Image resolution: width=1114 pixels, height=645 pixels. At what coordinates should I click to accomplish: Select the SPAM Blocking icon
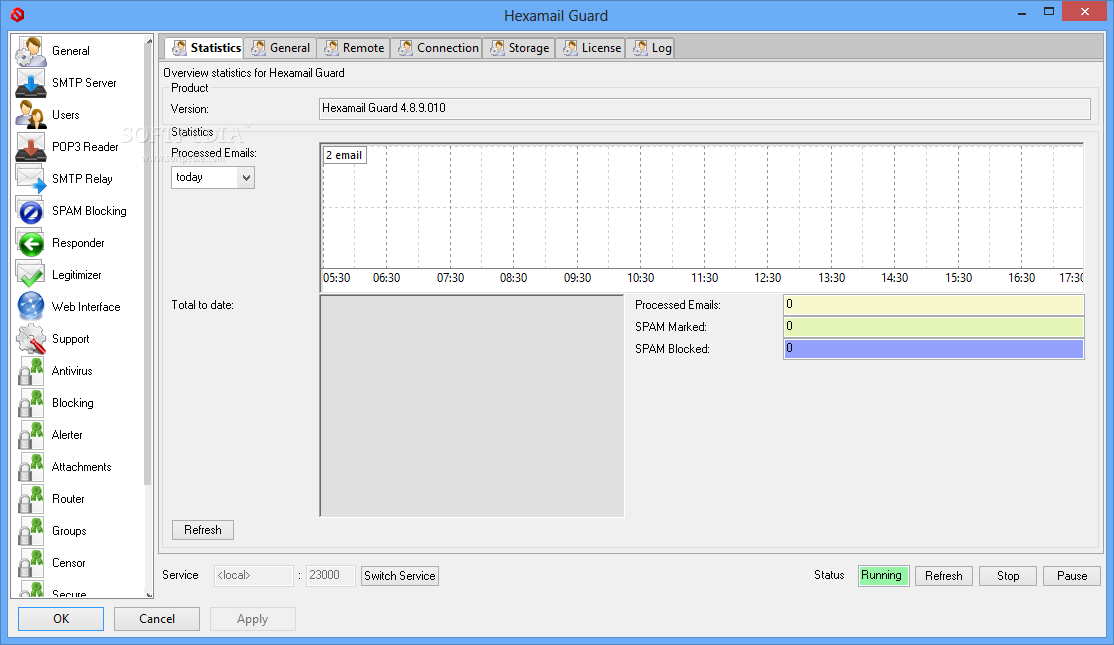tap(31, 211)
